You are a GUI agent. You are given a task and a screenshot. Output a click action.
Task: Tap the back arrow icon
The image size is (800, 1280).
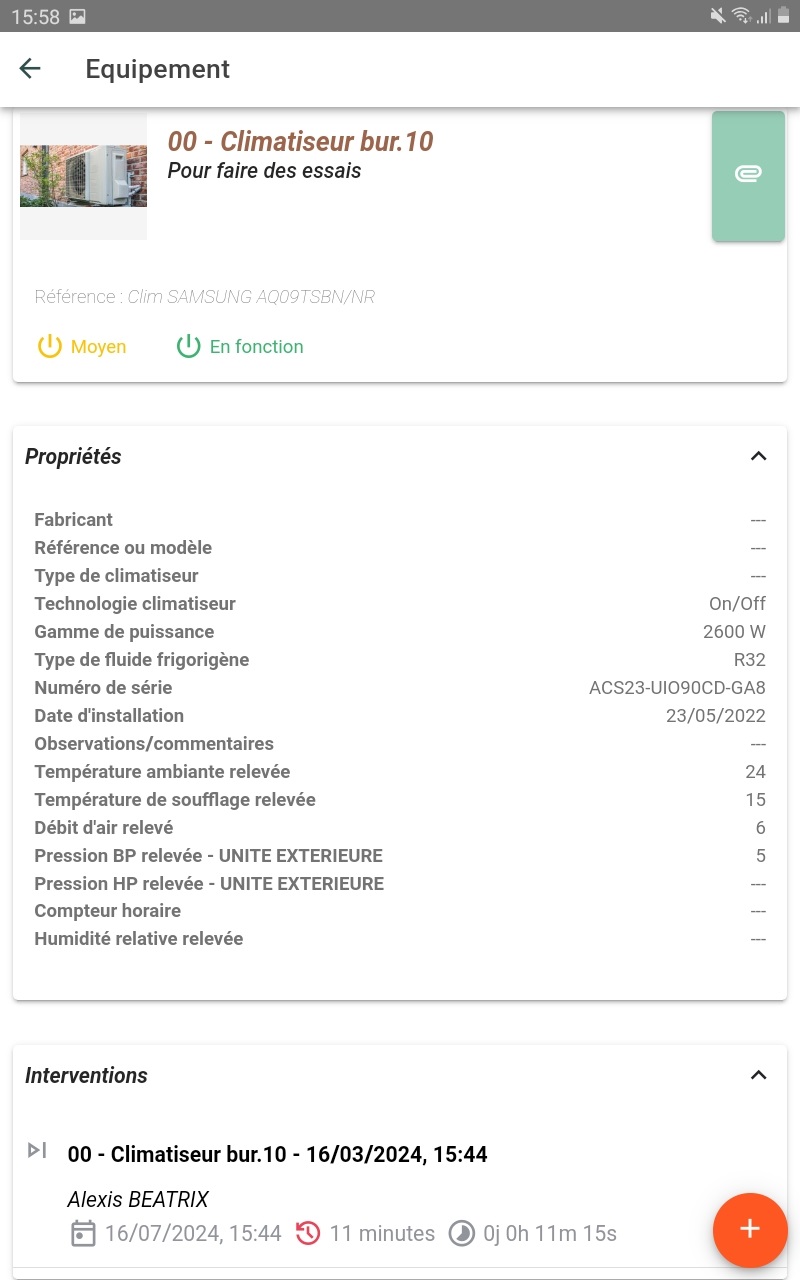30,68
